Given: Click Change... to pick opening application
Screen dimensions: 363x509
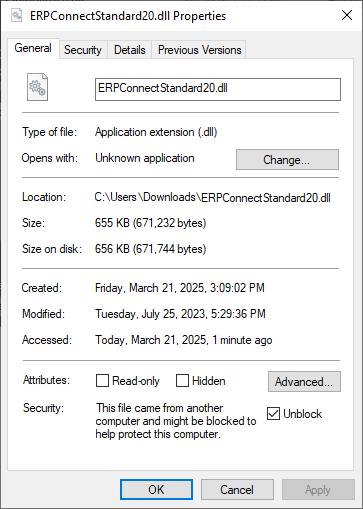Looking at the screenshot, I should click(x=287, y=160).
